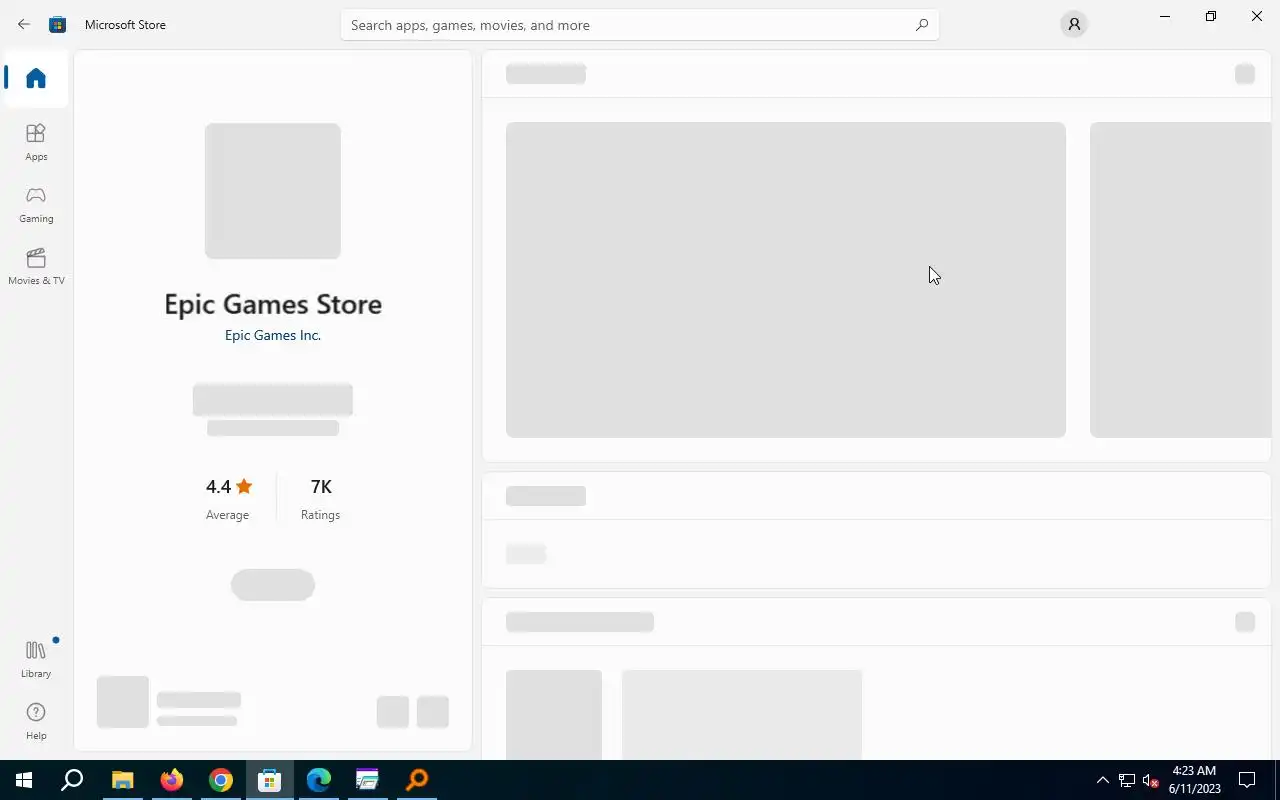The width and height of the screenshot is (1280, 800).
Task: Switch to Microsoft Store taskbar icon
Action: [x=270, y=780]
